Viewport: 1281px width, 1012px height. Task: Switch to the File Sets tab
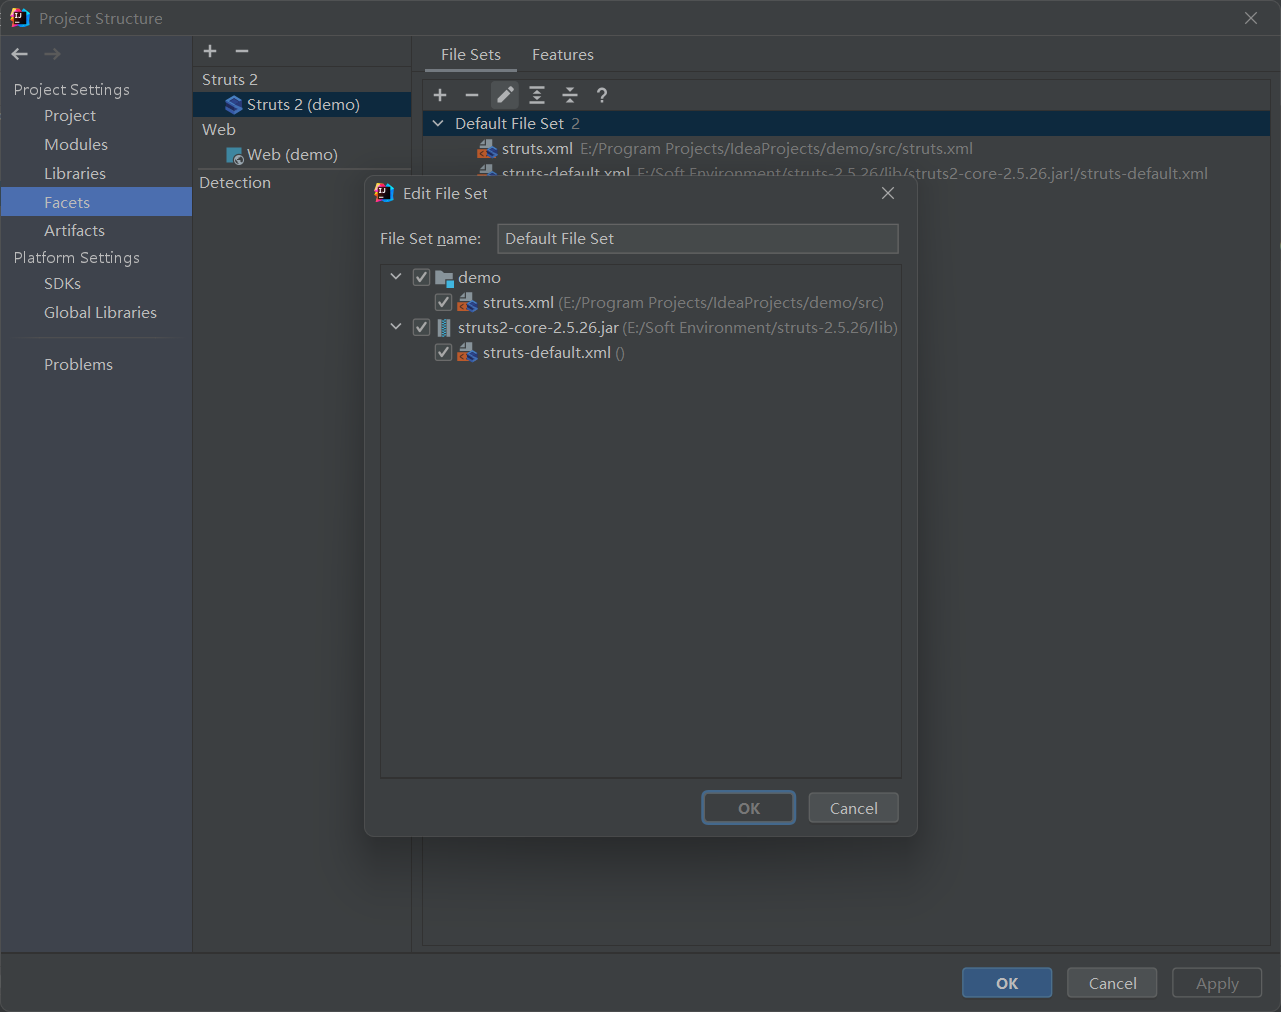tap(471, 55)
